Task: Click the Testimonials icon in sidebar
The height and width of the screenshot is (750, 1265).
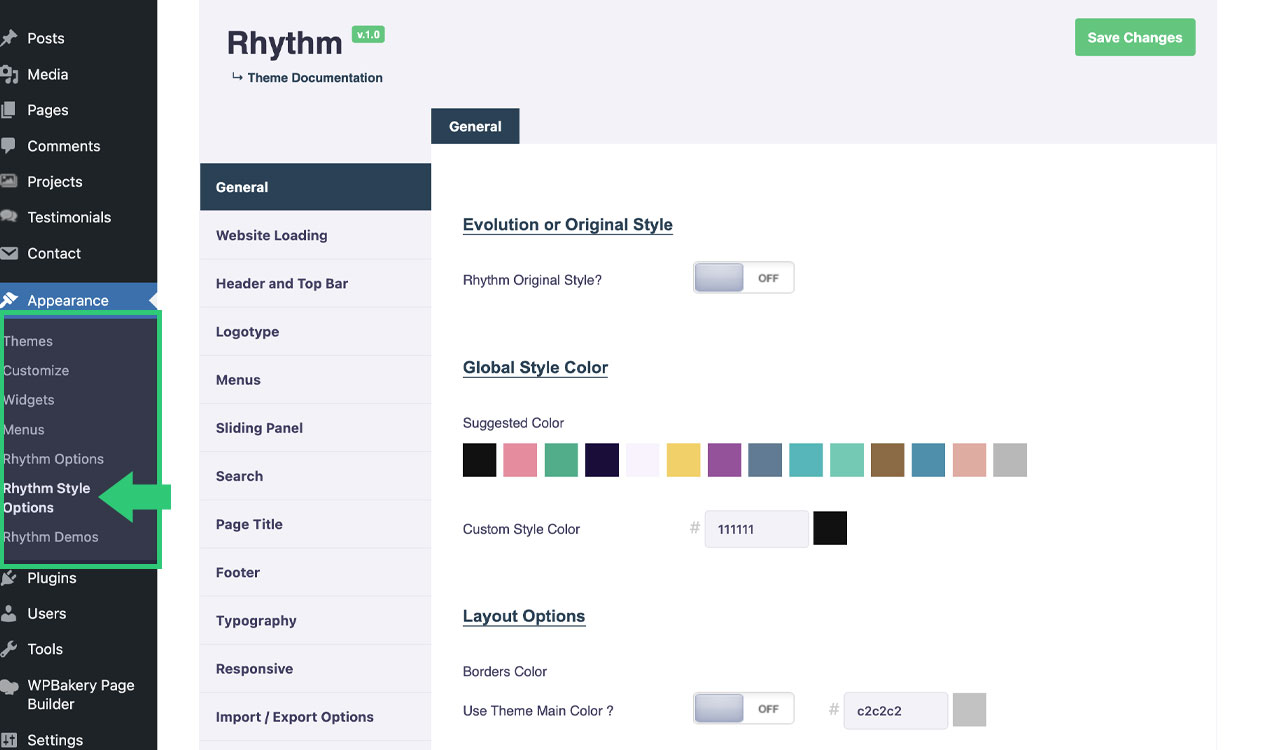Action: click(x=9, y=217)
